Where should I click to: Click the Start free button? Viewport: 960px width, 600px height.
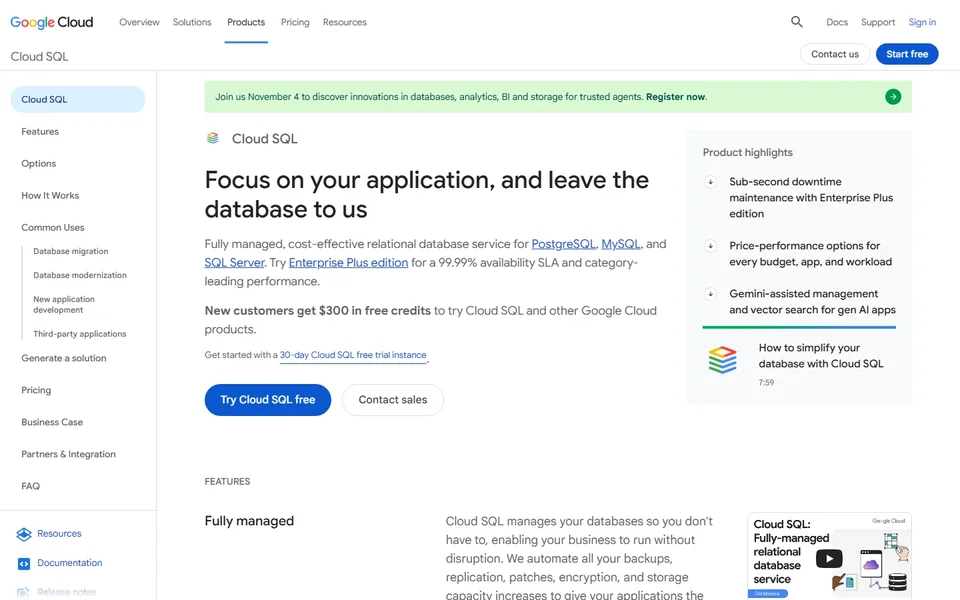pyautogui.click(x=907, y=54)
